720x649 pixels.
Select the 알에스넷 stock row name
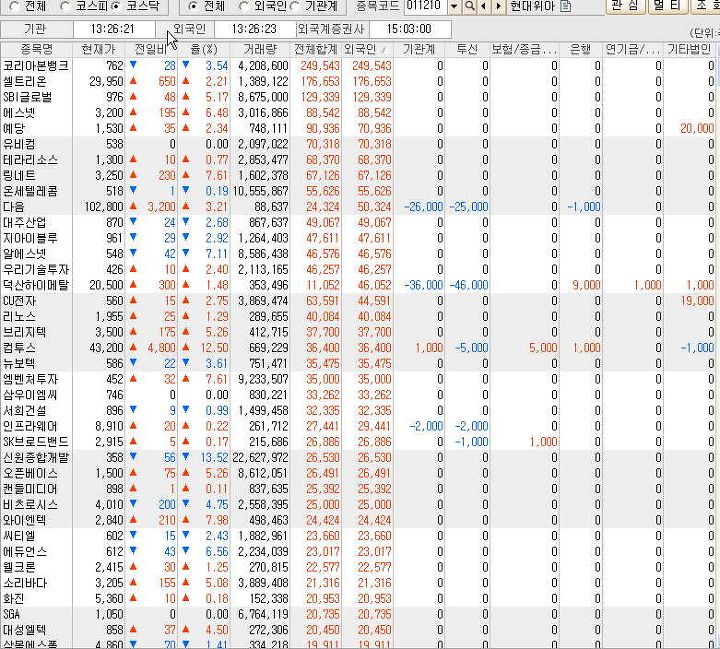[x=25, y=254]
